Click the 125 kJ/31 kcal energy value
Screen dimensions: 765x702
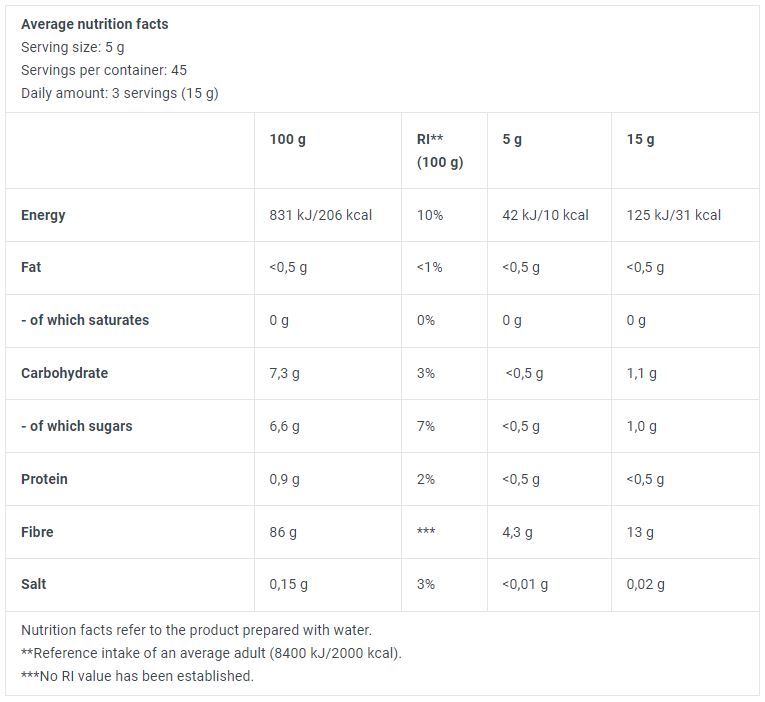pyautogui.click(x=673, y=215)
